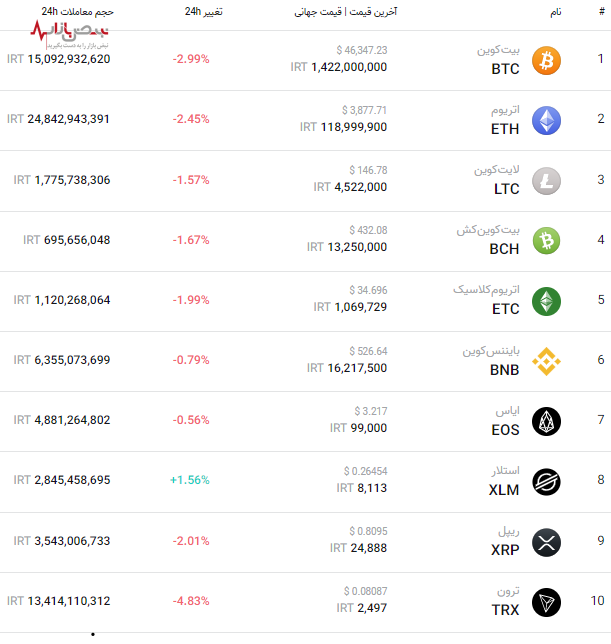Click the Litecoin LTC coin icon
Screen dimensions: 611x644
click(546, 180)
